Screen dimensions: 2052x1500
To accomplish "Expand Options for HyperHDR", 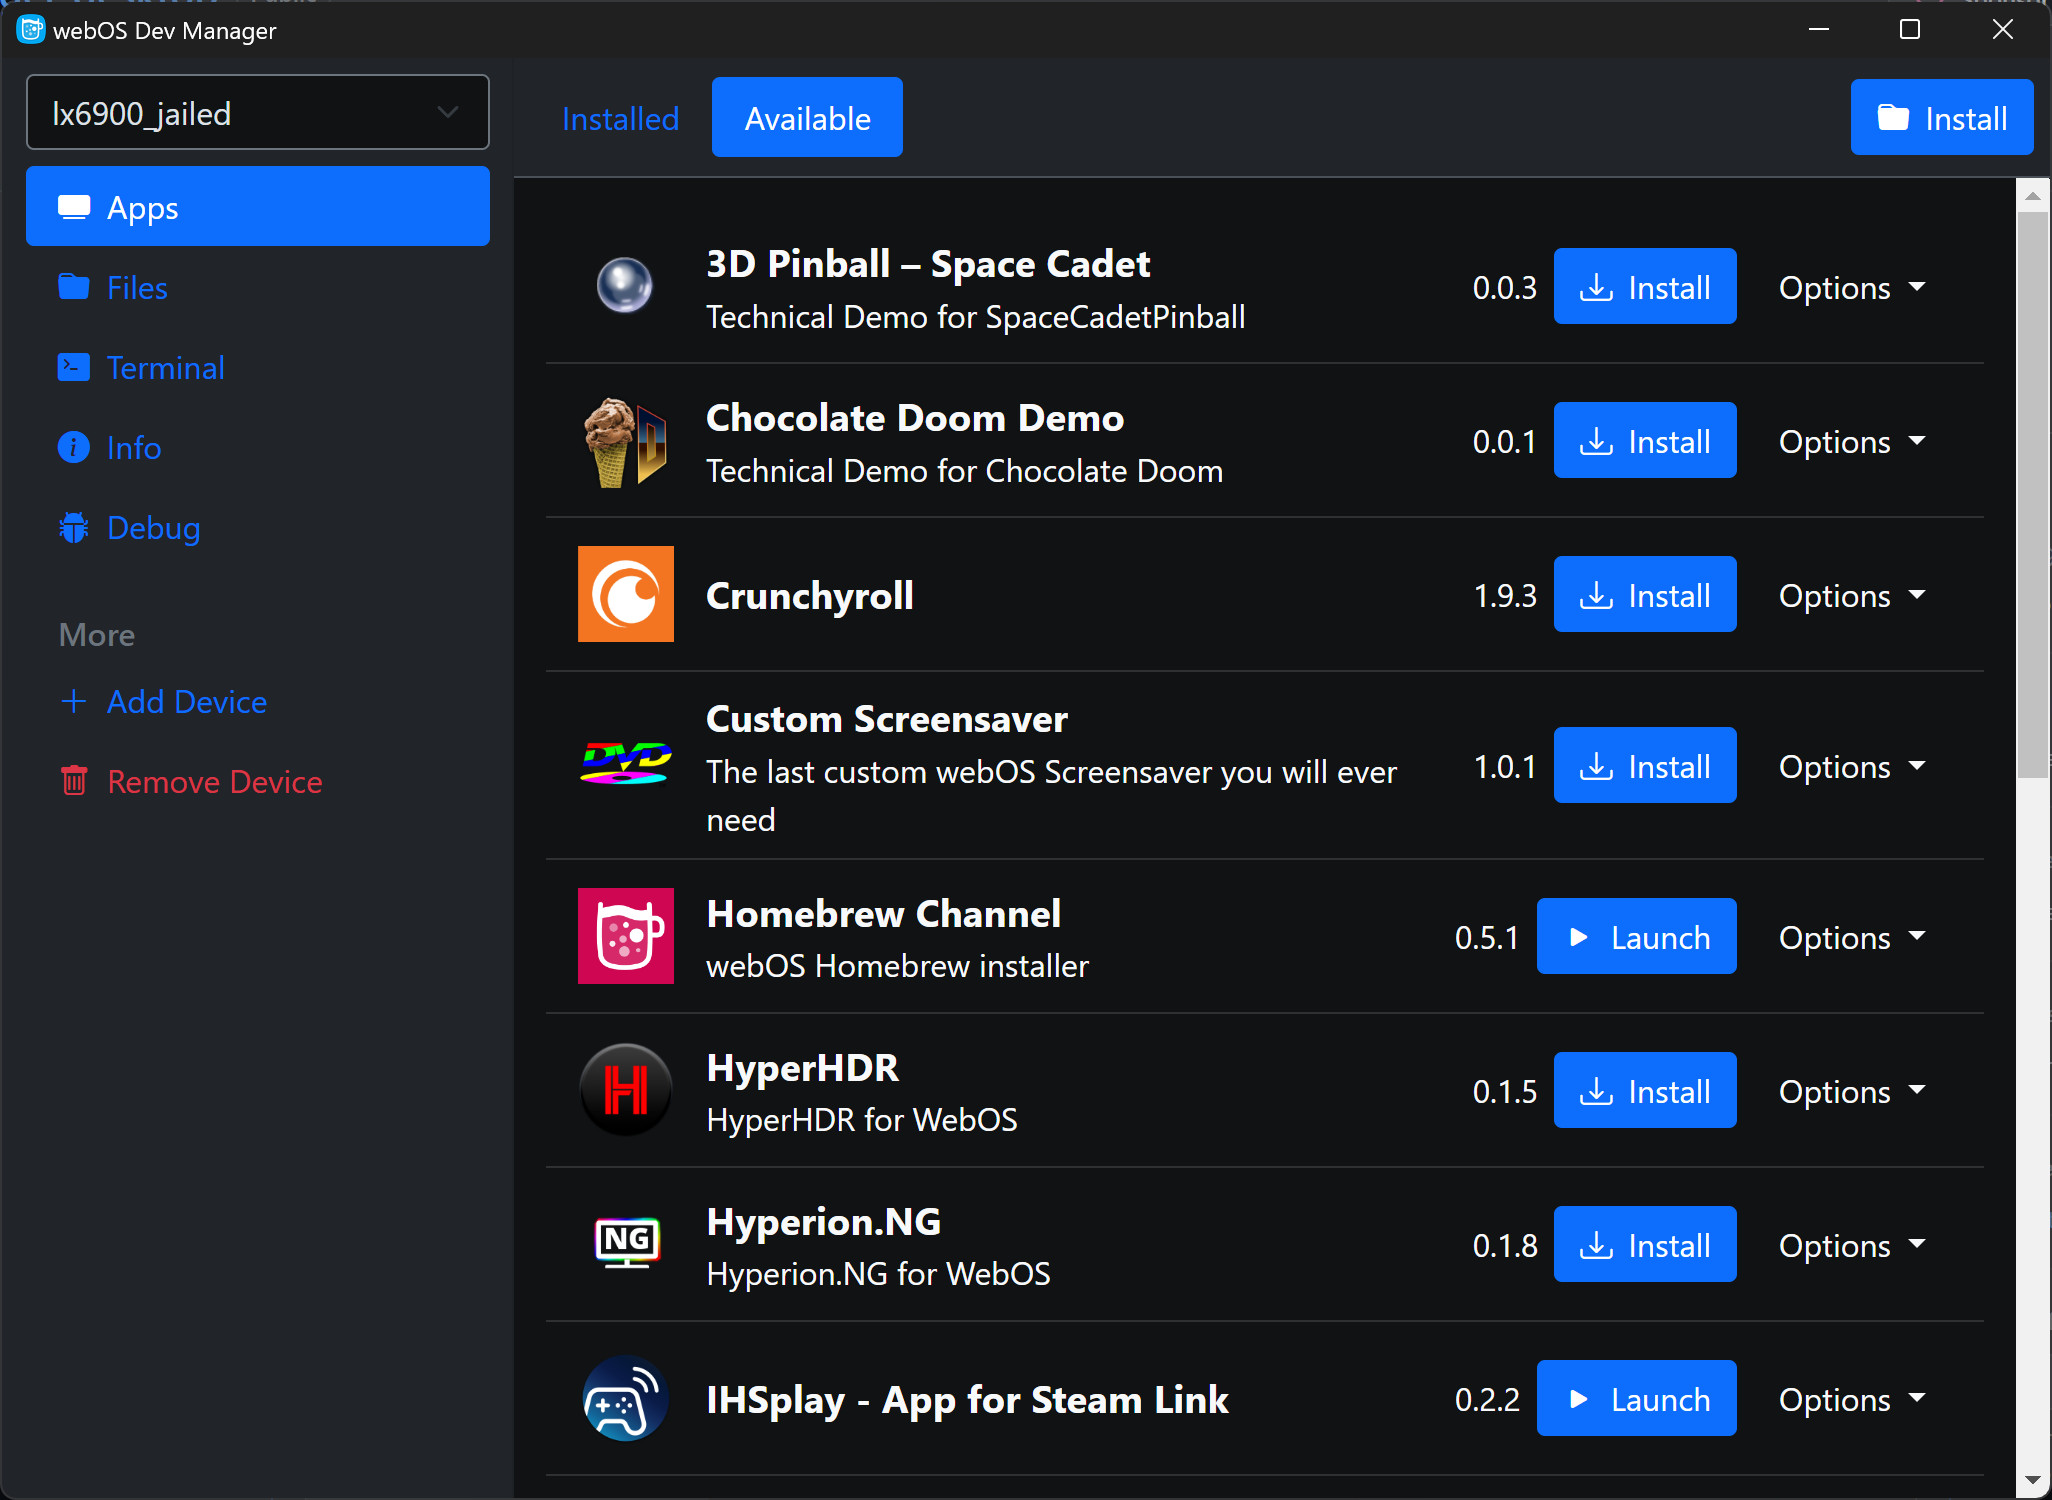I will [1852, 1091].
